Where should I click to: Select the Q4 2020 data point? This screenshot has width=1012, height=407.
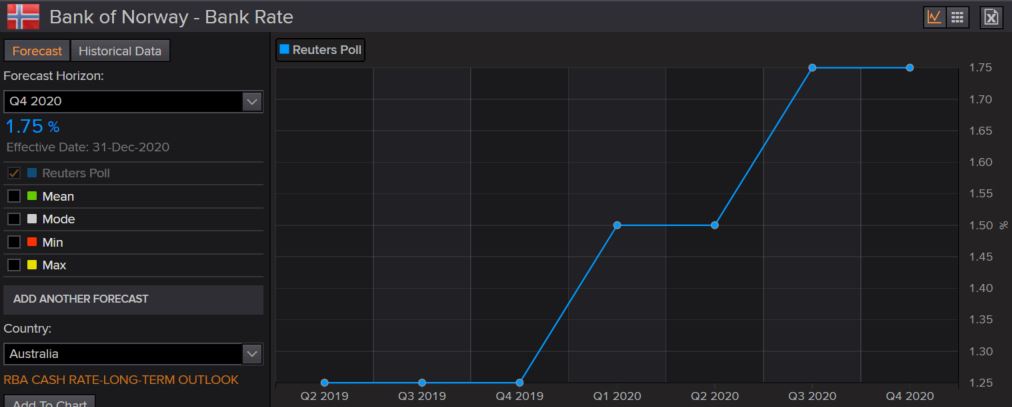click(x=909, y=68)
